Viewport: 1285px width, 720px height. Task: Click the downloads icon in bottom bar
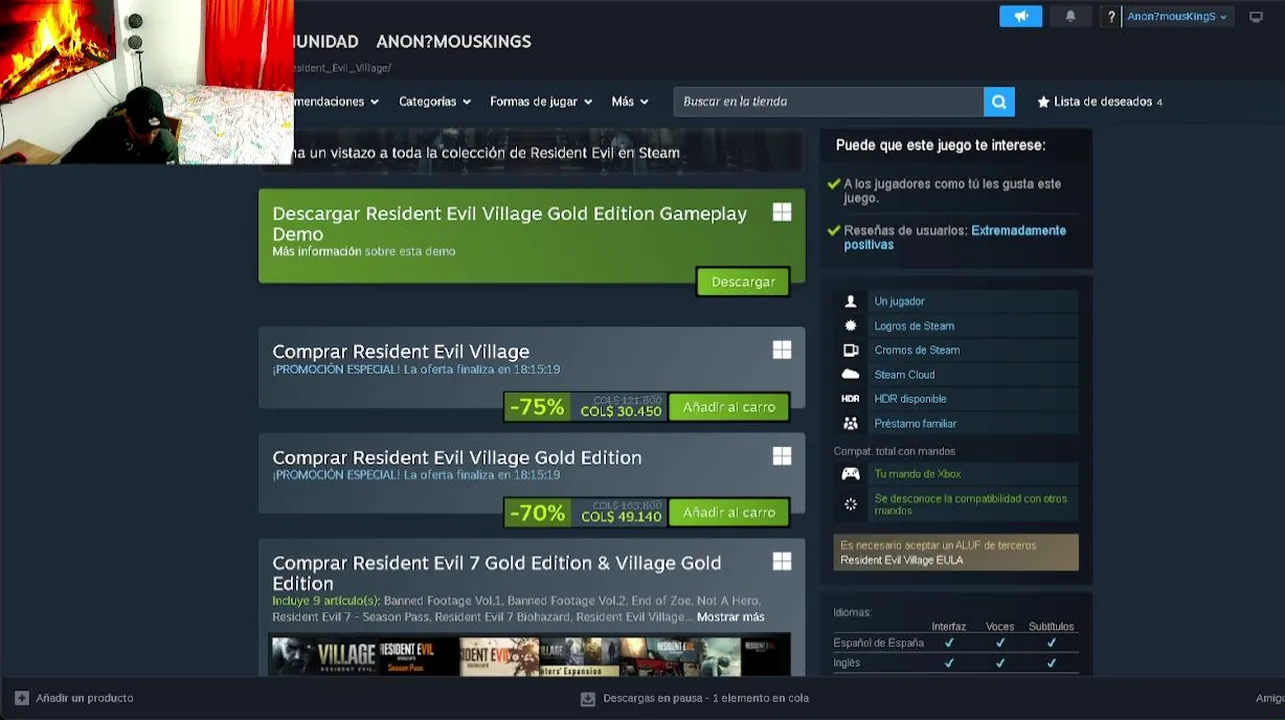(x=588, y=698)
